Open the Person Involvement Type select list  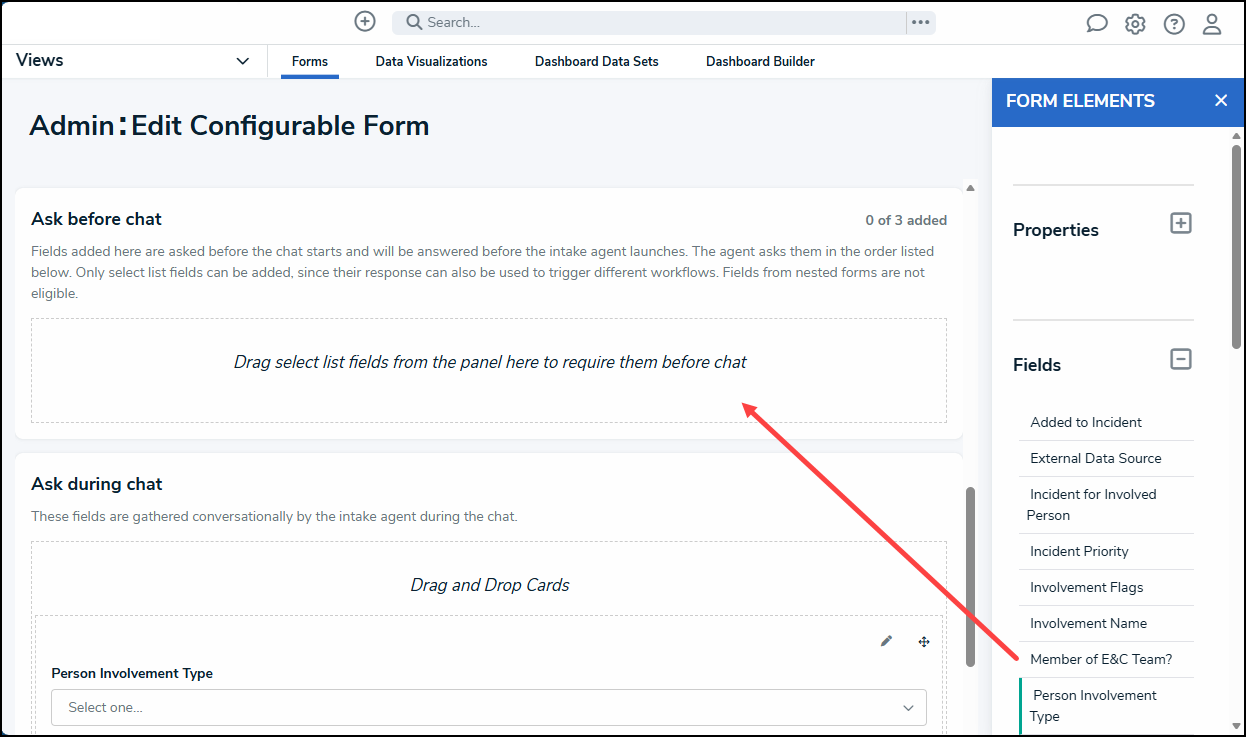tap(489, 707)
